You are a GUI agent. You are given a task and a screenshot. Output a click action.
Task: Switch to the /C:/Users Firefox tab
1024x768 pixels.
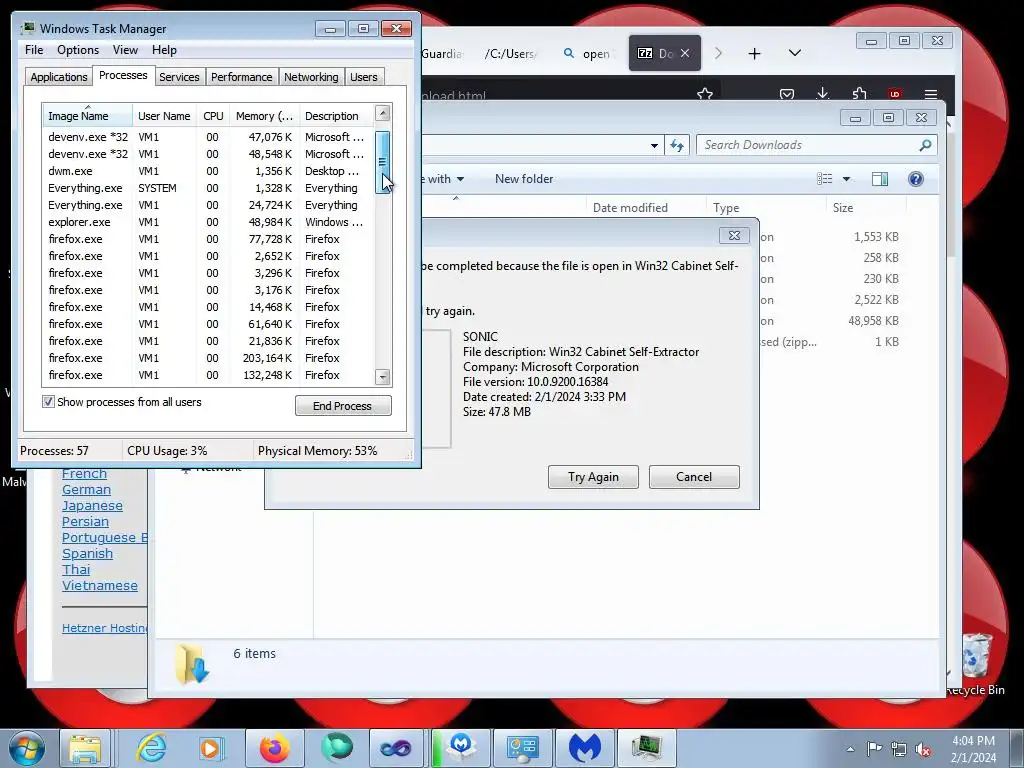(x=509, y=54)
